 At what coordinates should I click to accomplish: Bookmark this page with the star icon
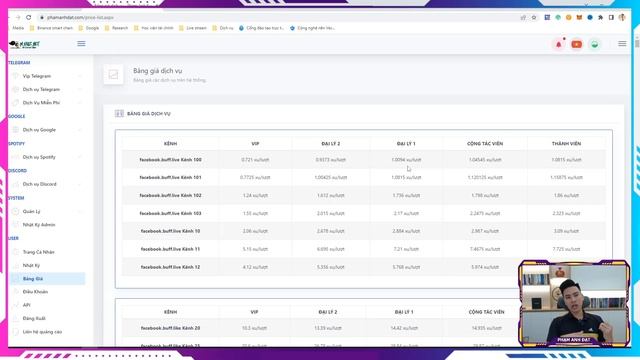[534, 18]
